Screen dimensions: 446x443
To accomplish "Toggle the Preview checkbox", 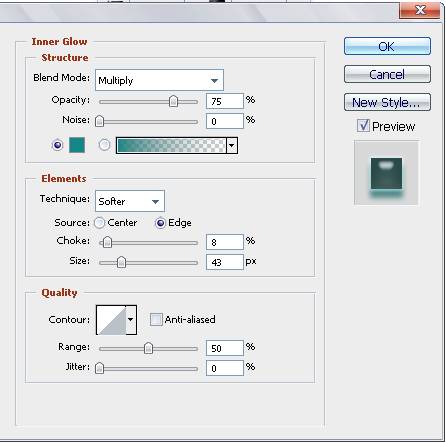I will 363,126.
